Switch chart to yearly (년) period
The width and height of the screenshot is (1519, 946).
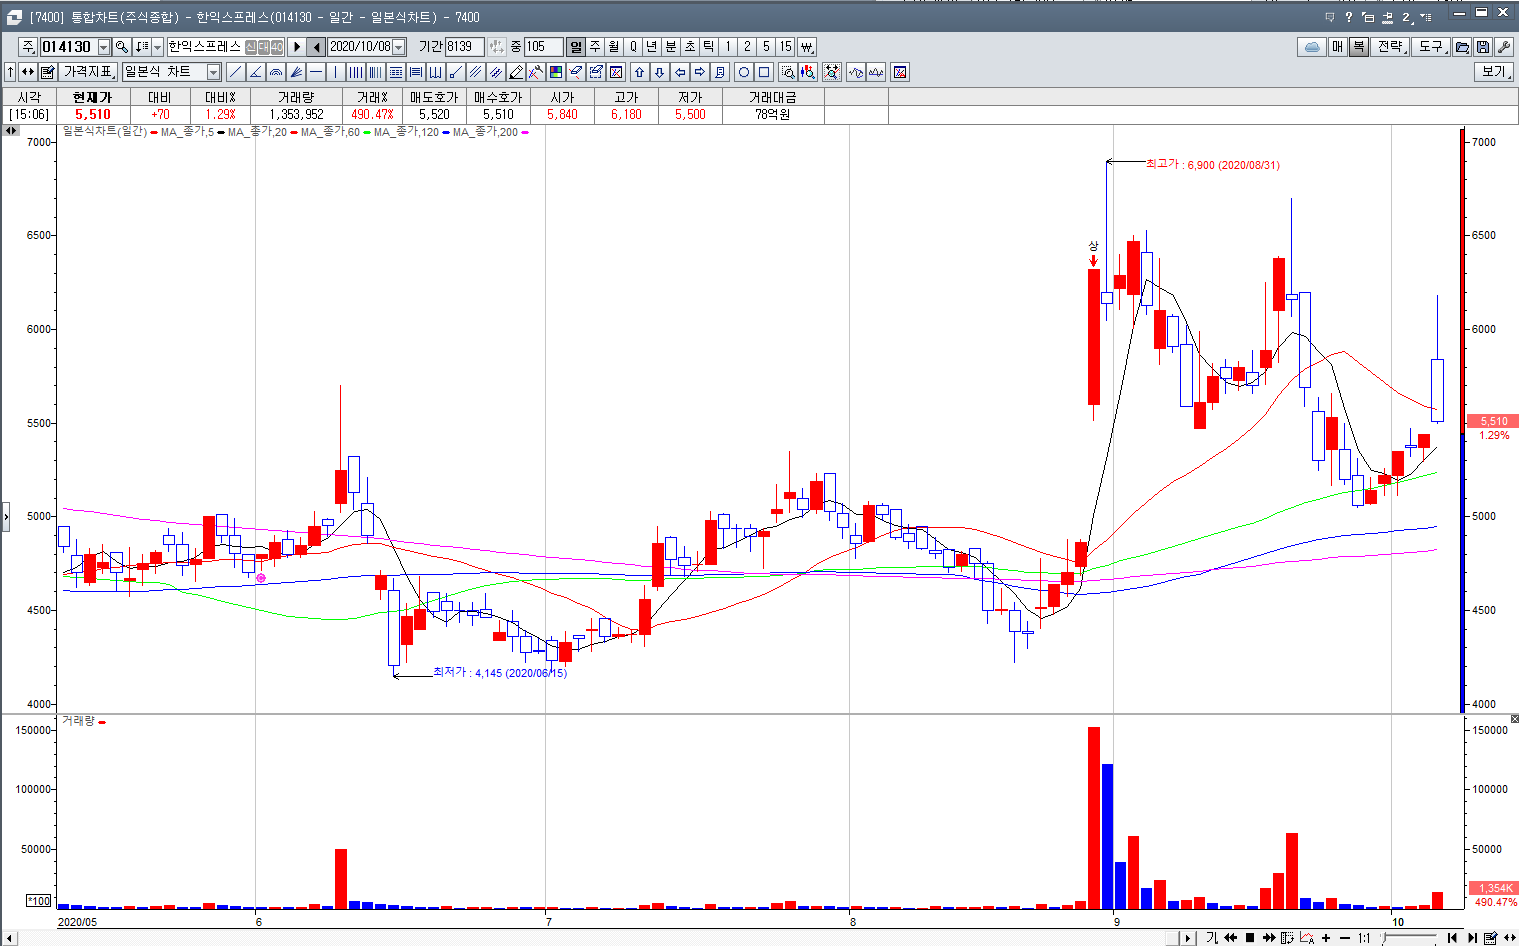point(652,47)
